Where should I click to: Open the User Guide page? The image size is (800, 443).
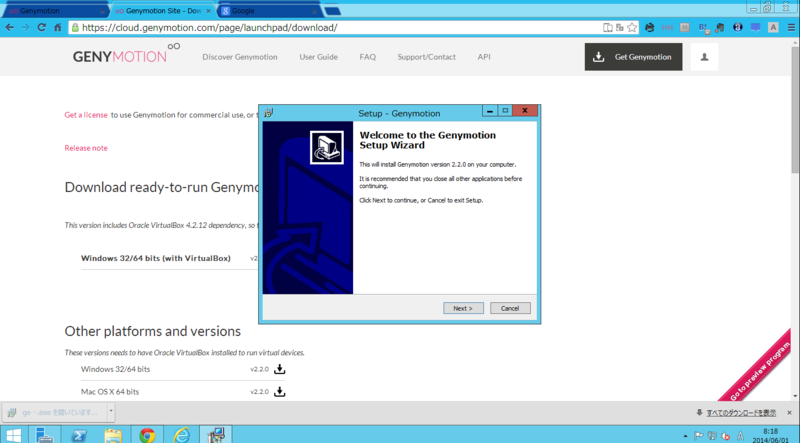tap(318, 57)
